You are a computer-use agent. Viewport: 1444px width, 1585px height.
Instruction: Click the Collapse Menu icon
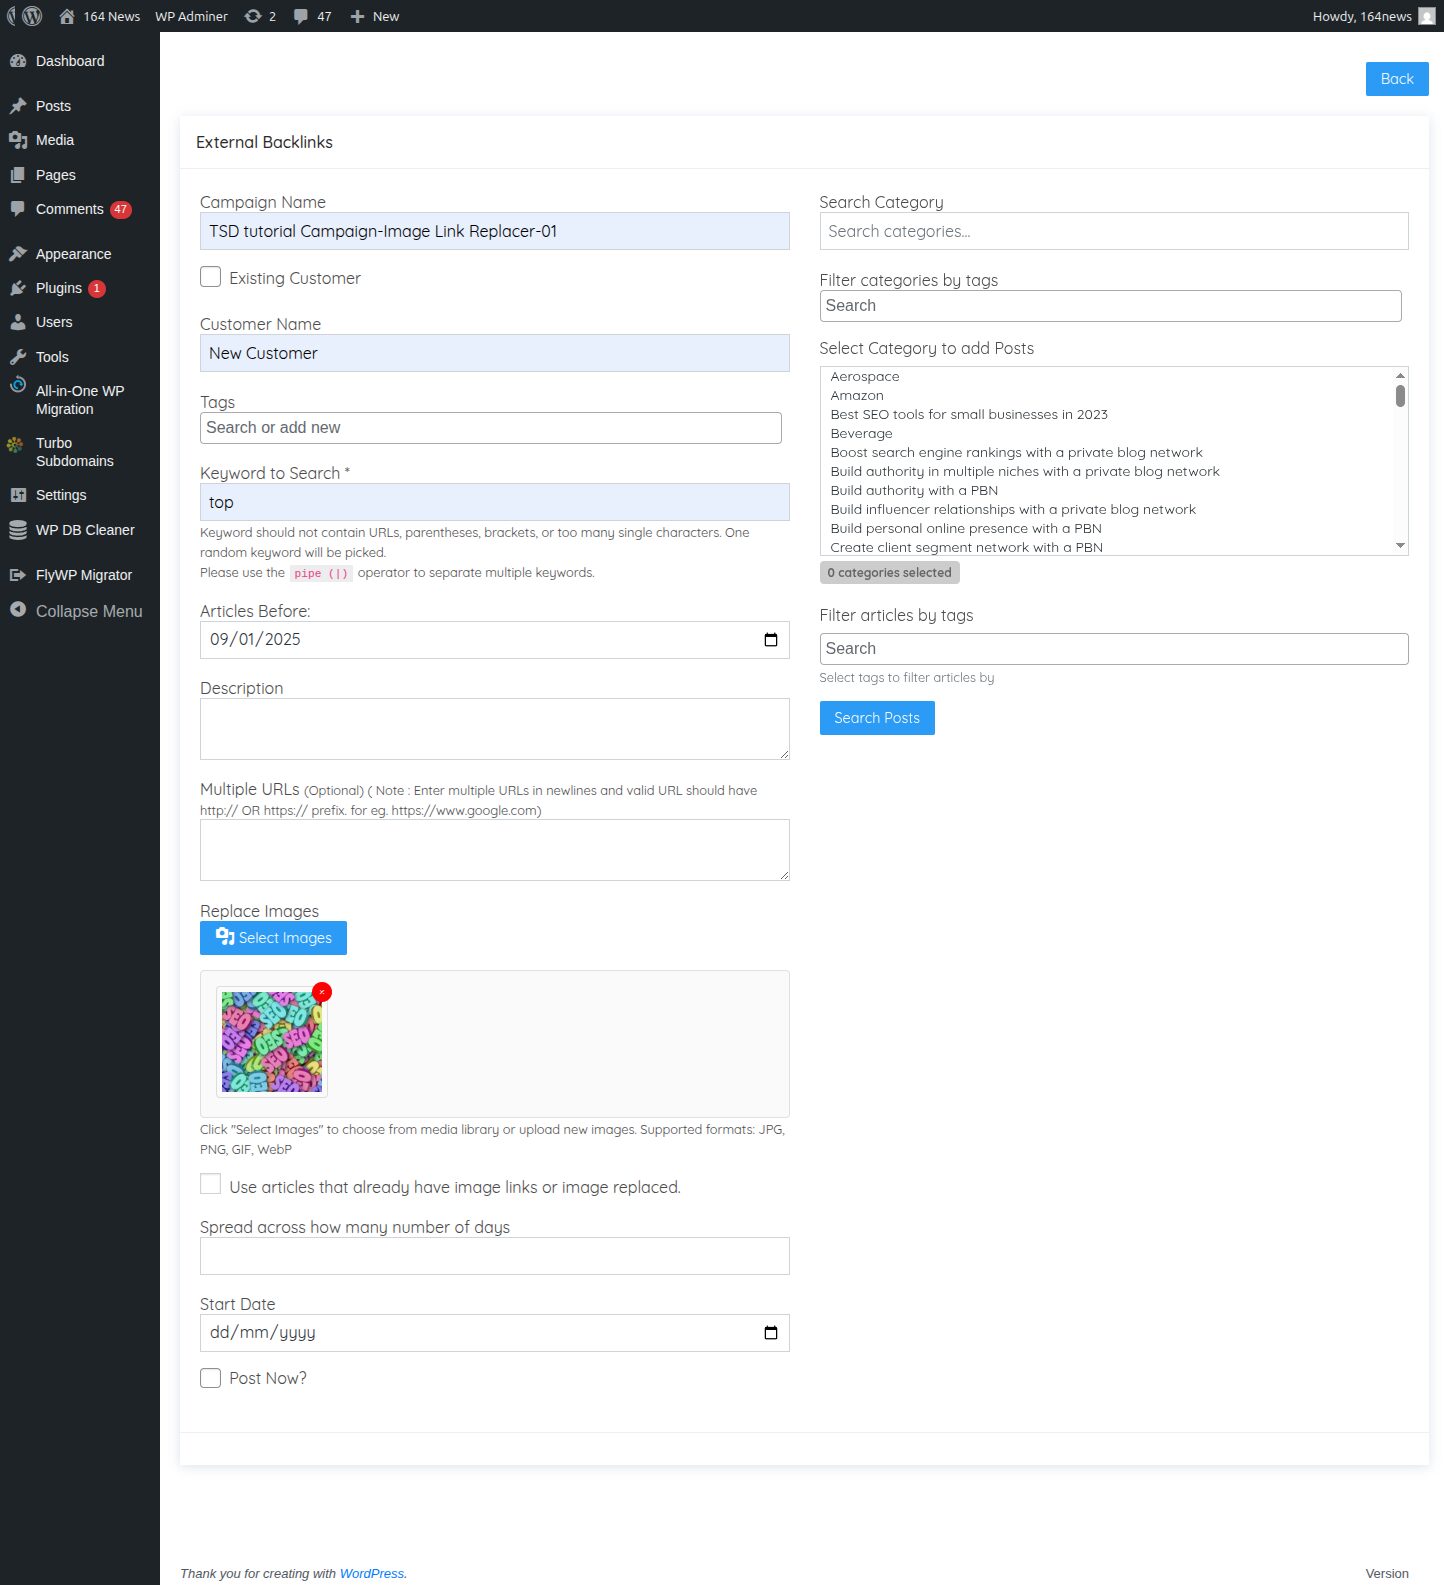pyautogui.click(x=18, y=610)
